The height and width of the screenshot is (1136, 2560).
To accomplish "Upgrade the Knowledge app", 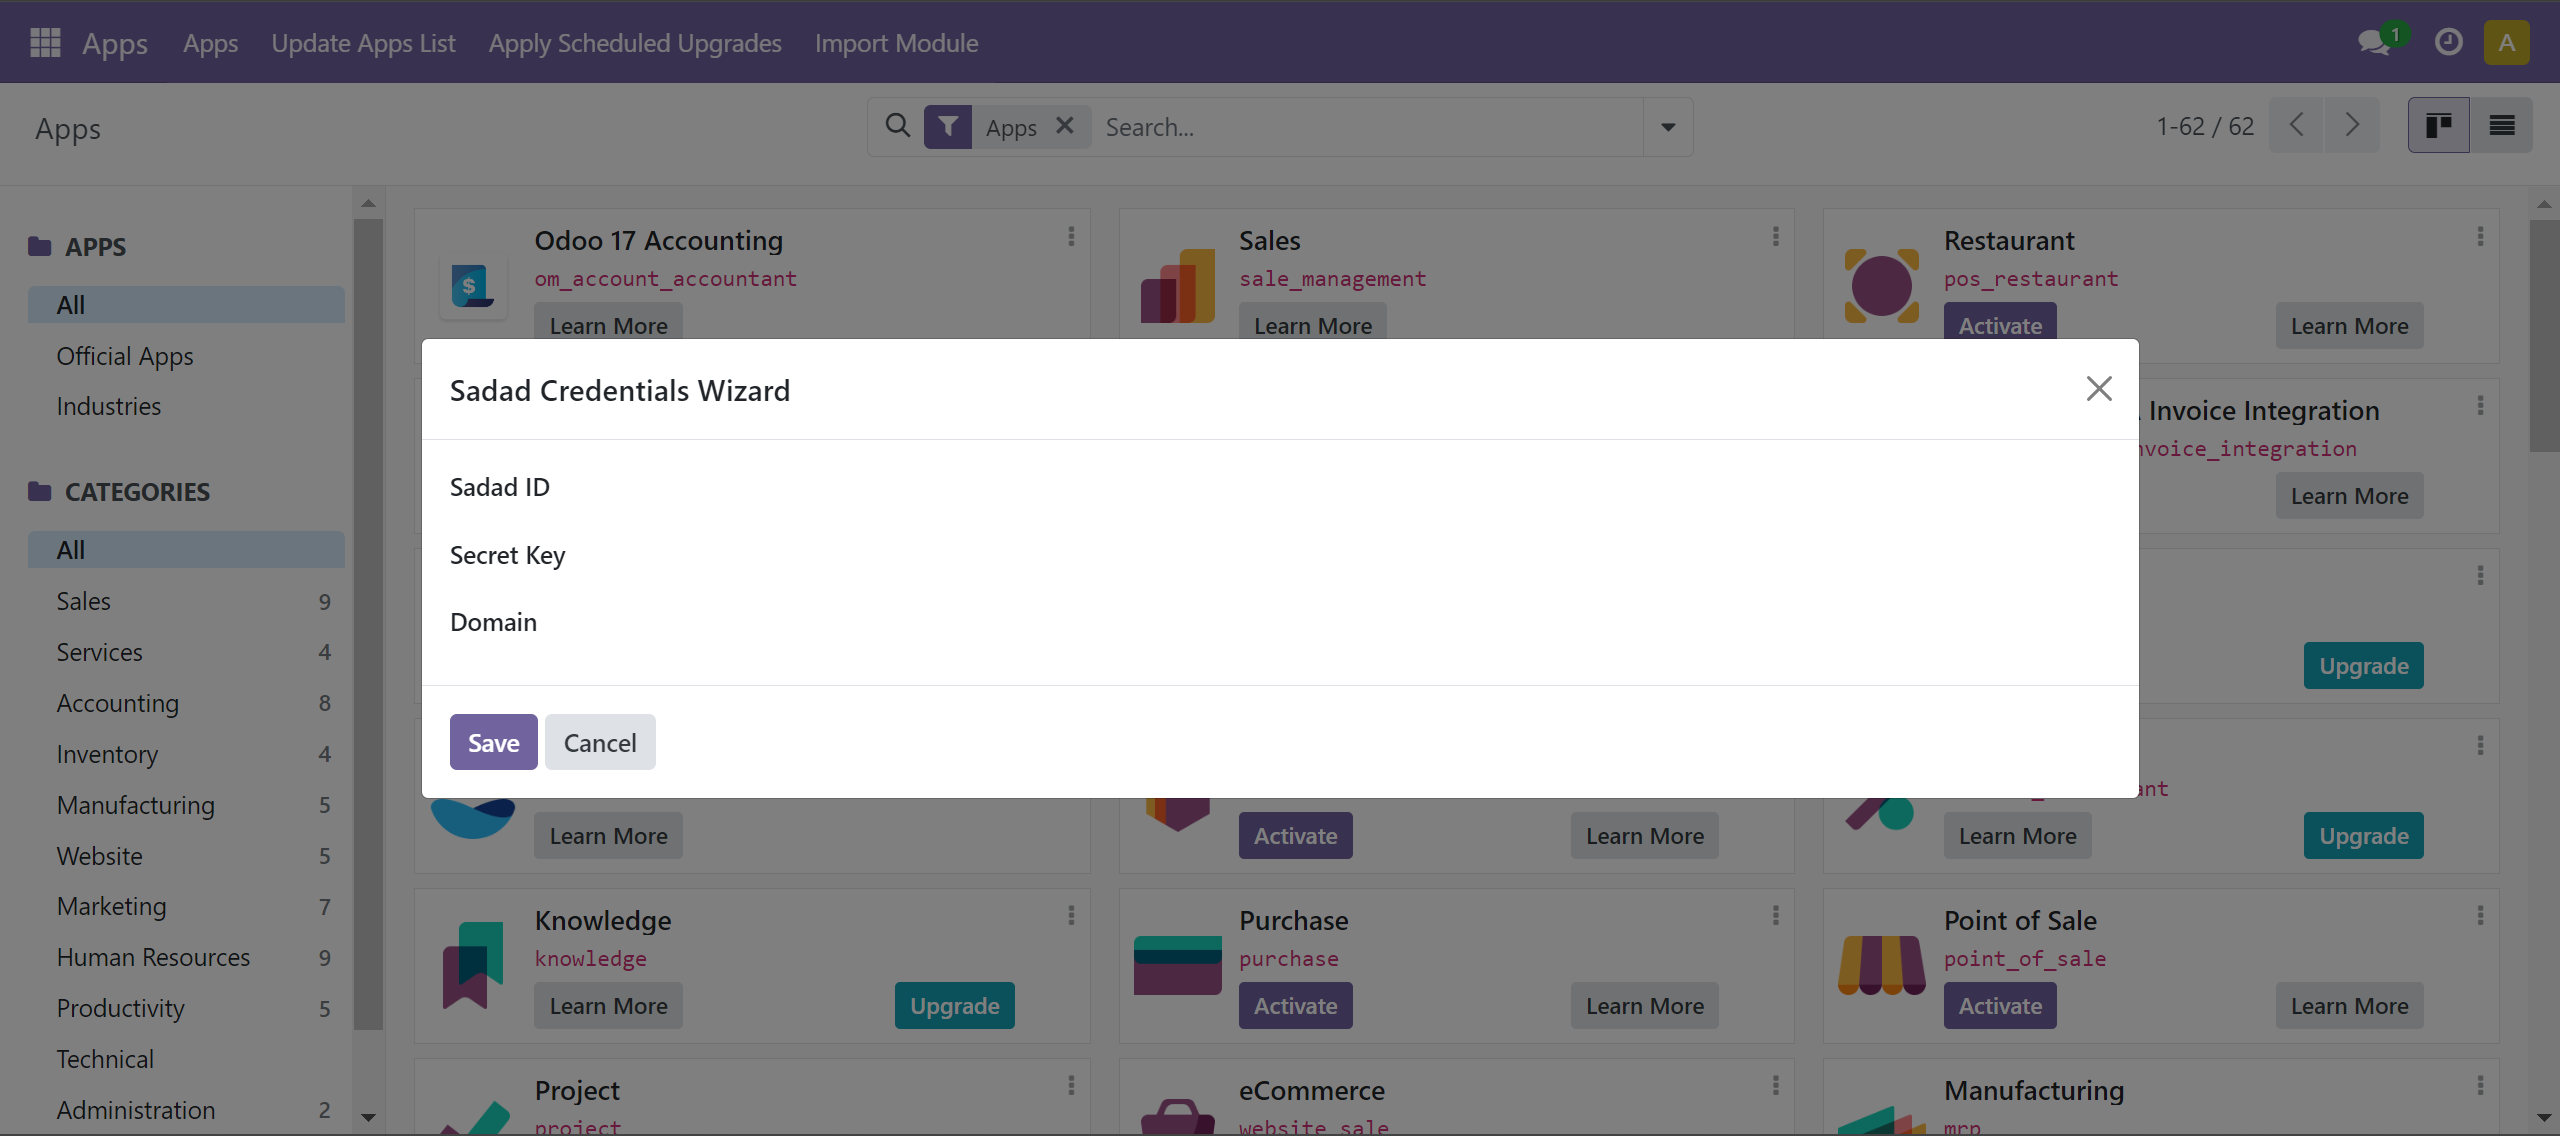I will click(x=955, y=1005).
